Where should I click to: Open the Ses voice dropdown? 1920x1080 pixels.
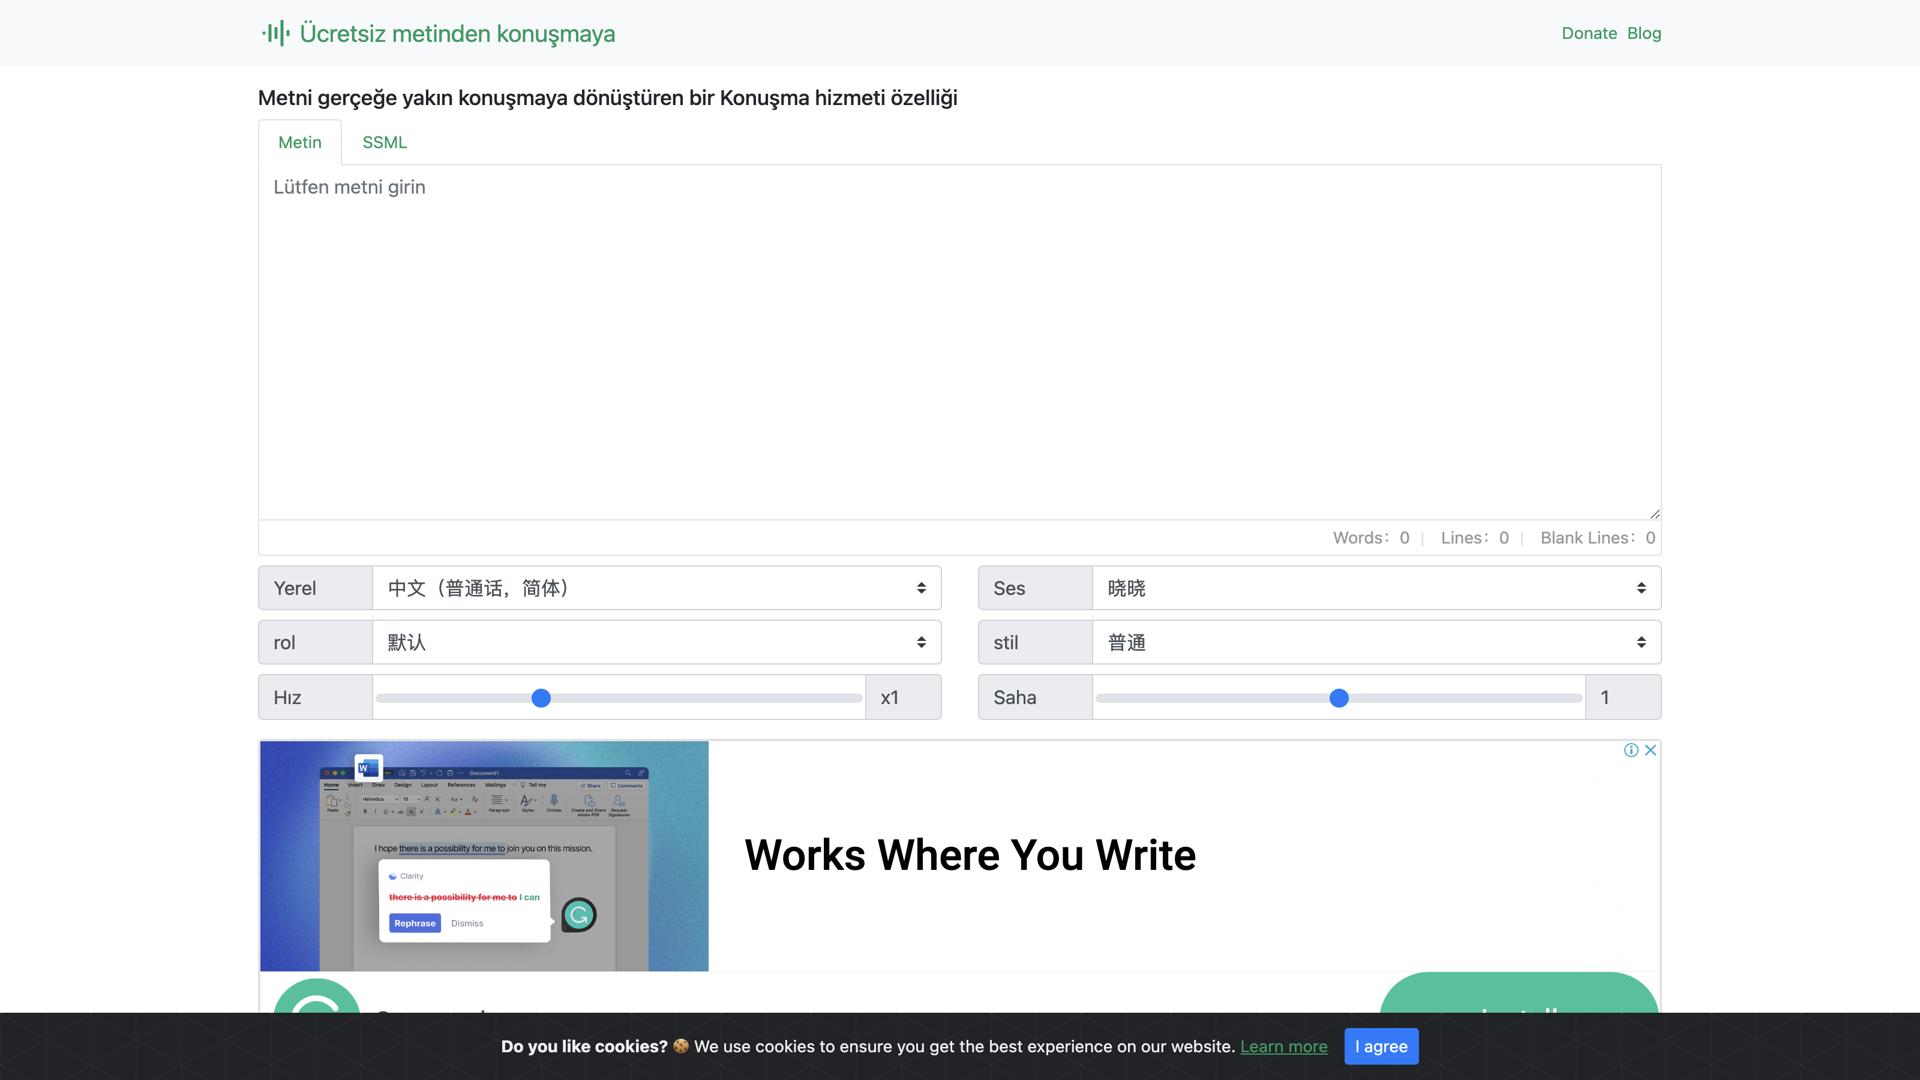click(x=1376, y=588)
